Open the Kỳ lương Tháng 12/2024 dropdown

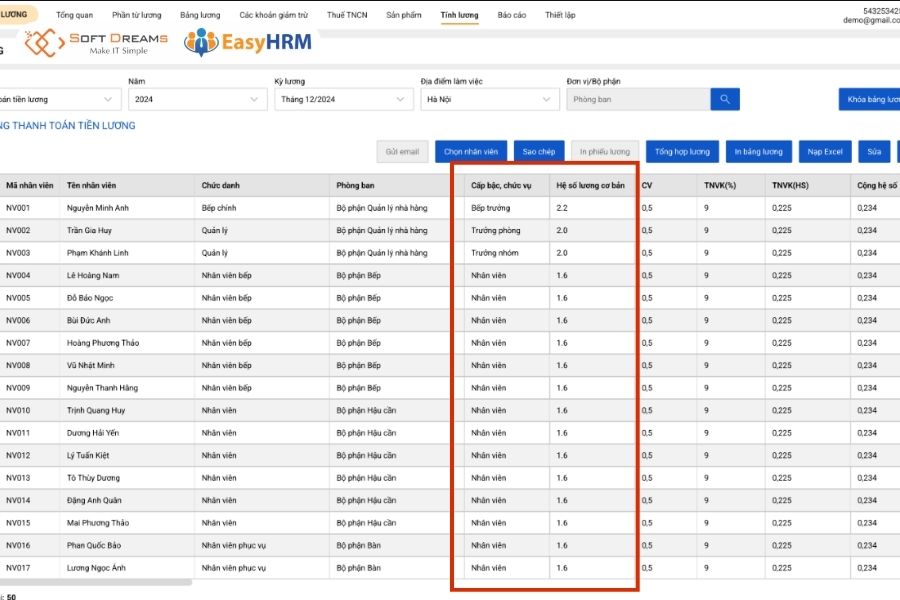click(x=343, y=99)
